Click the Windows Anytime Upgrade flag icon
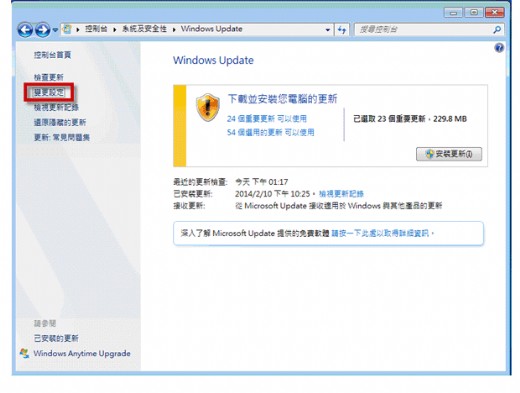Viewport: 520px width, 393px height. click(x=24, y=353)
